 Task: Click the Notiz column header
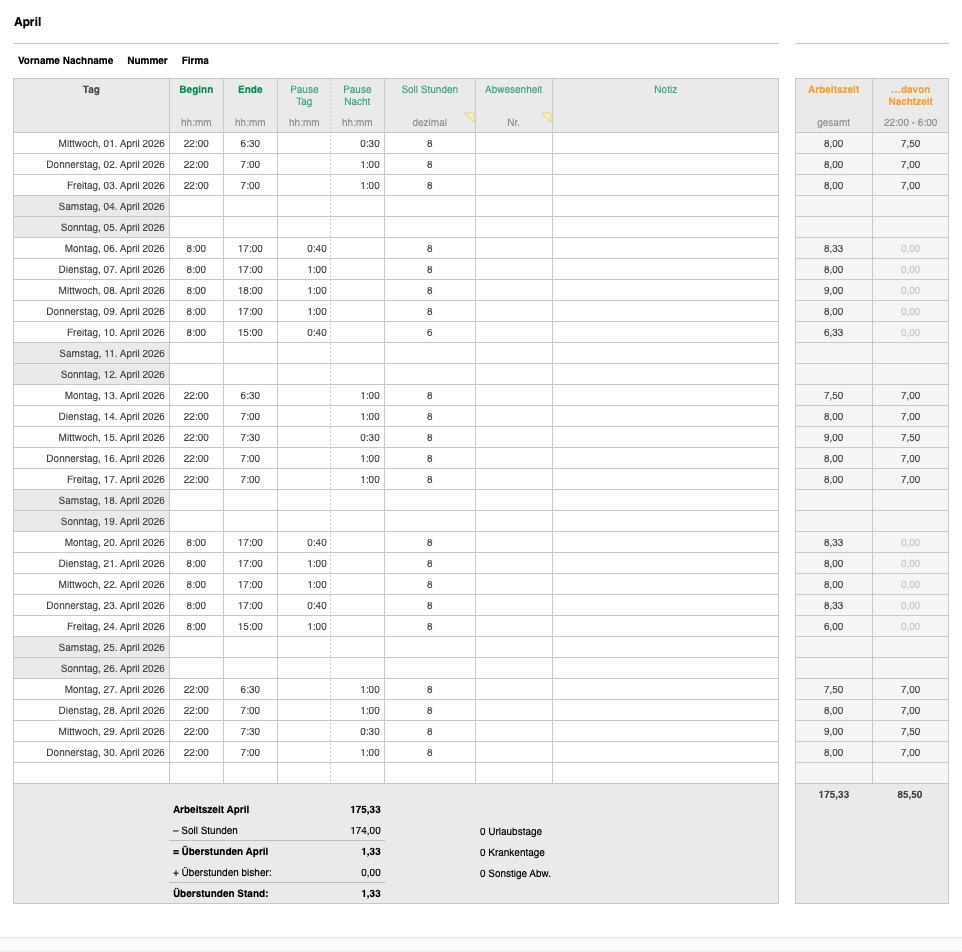click(x=665, y=90)
